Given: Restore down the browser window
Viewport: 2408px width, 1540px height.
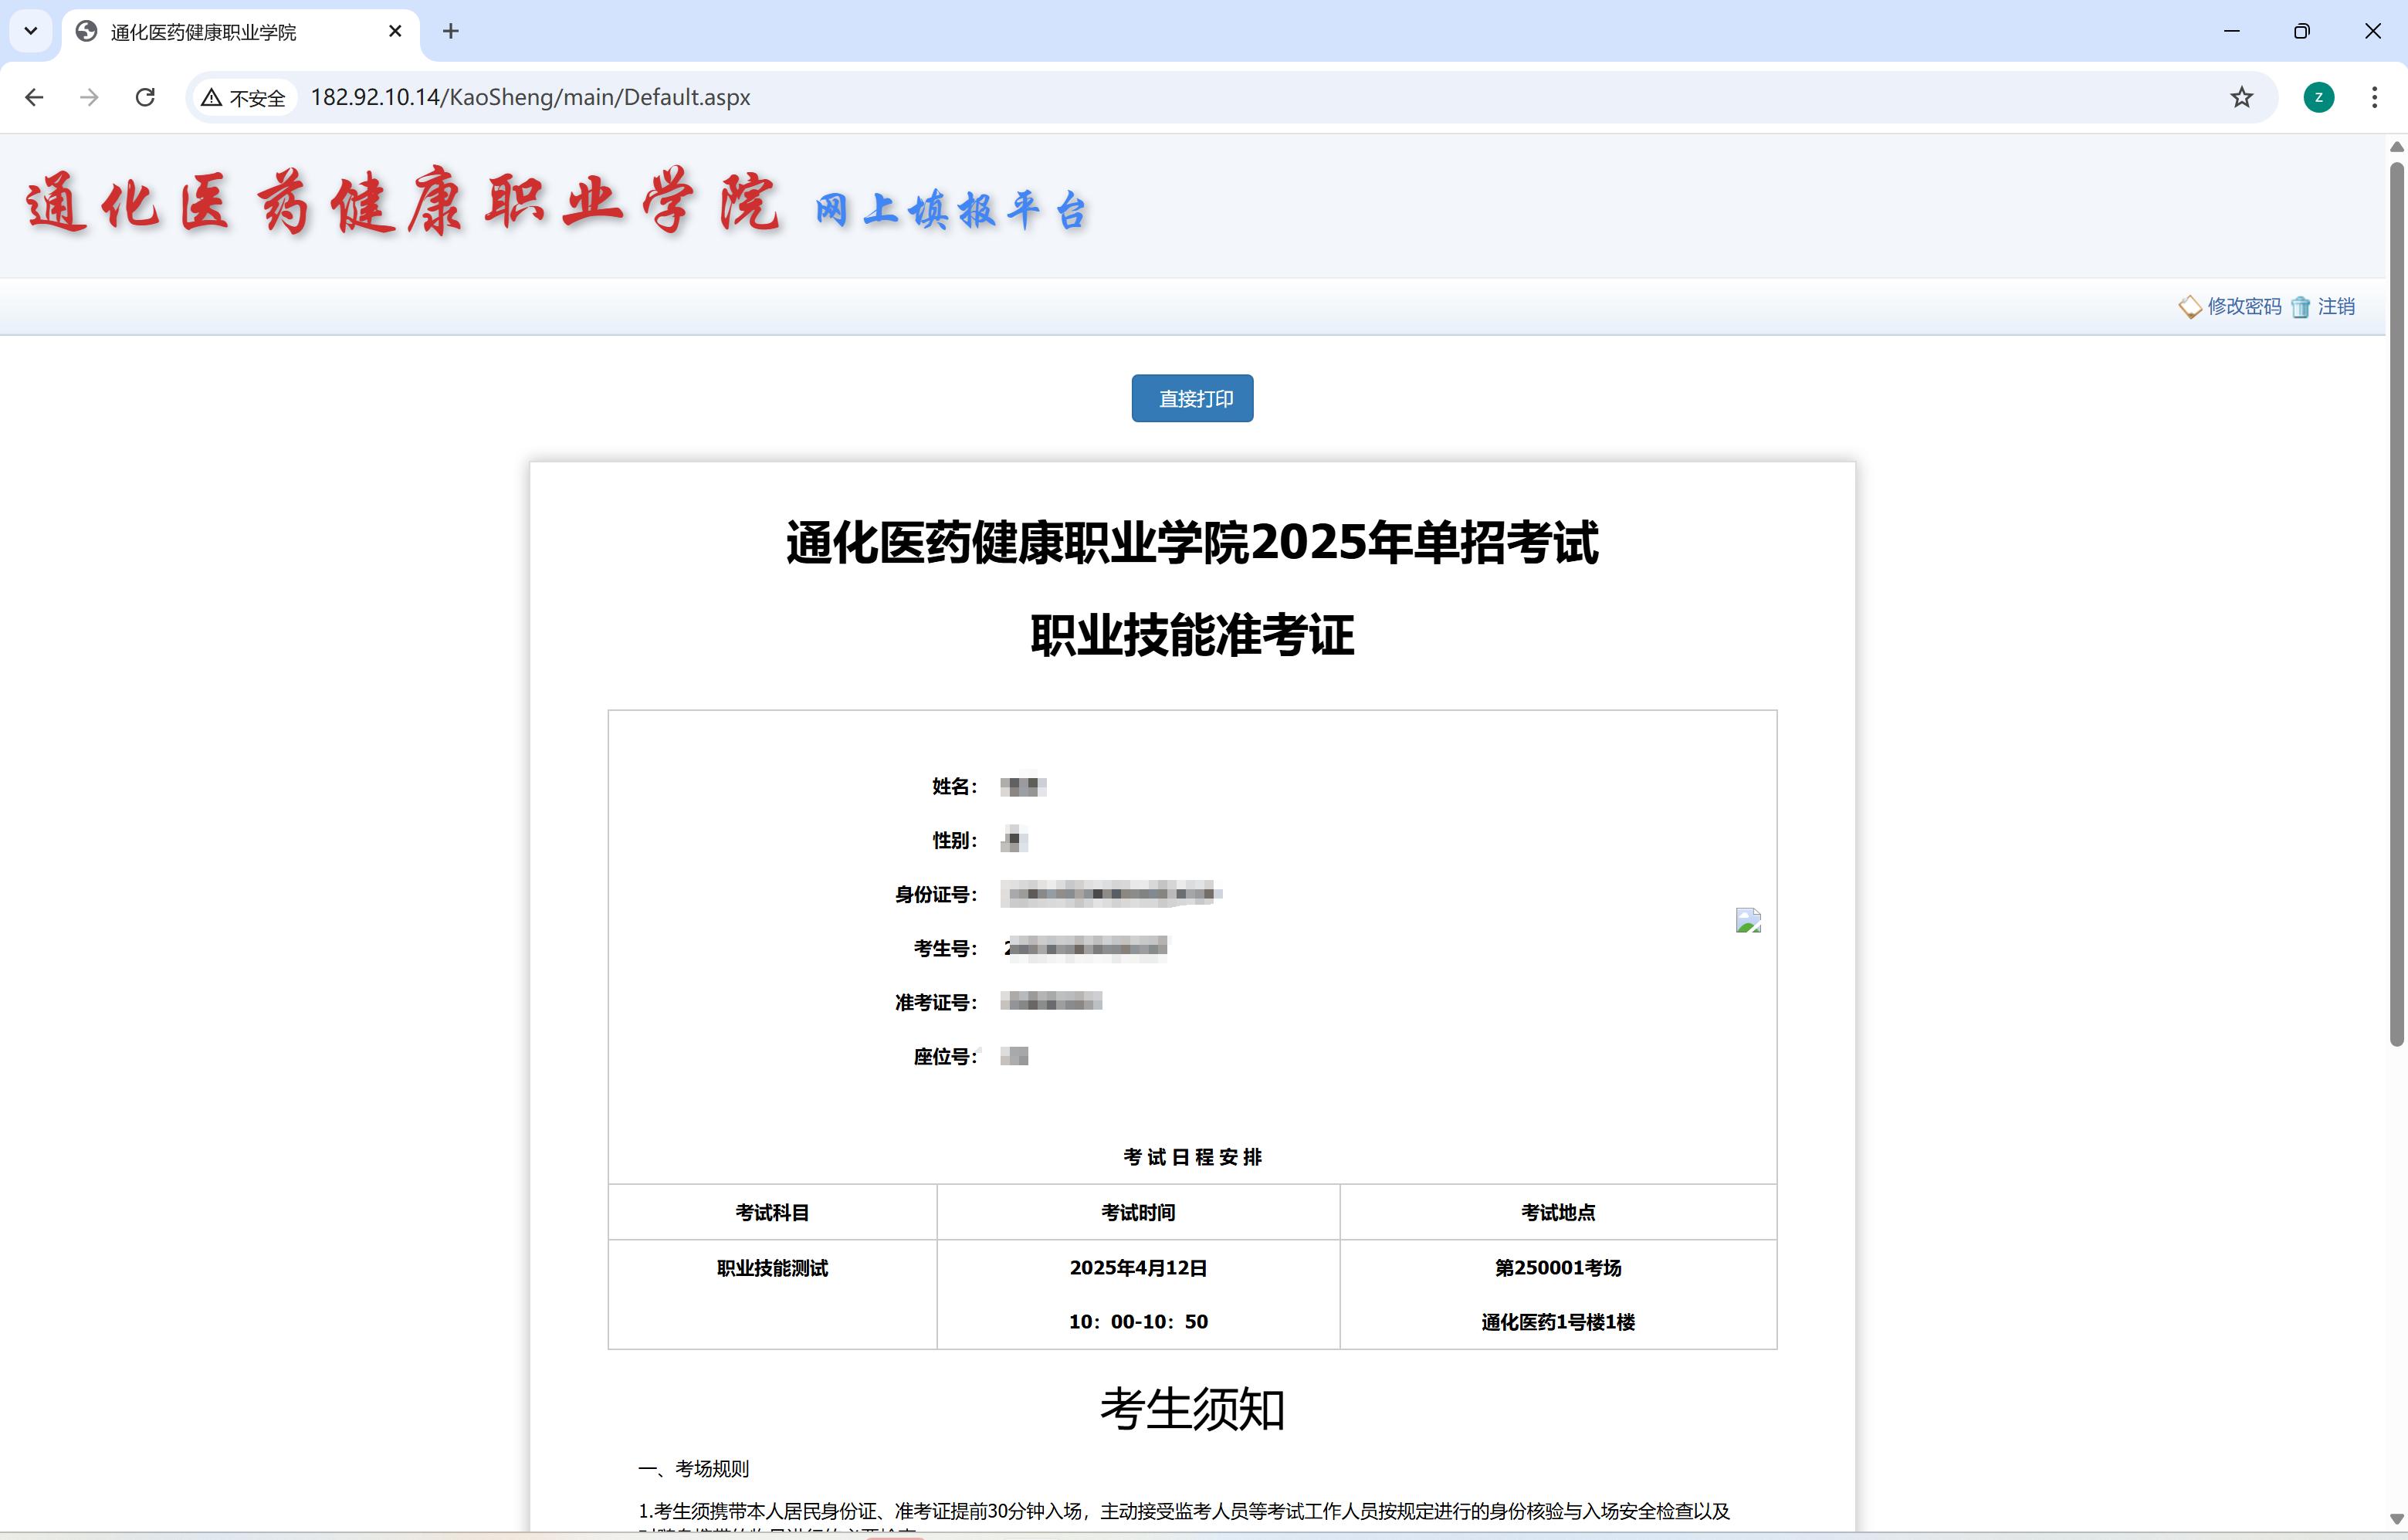Looking at the screenshot, I should [x=2302, y=31].
